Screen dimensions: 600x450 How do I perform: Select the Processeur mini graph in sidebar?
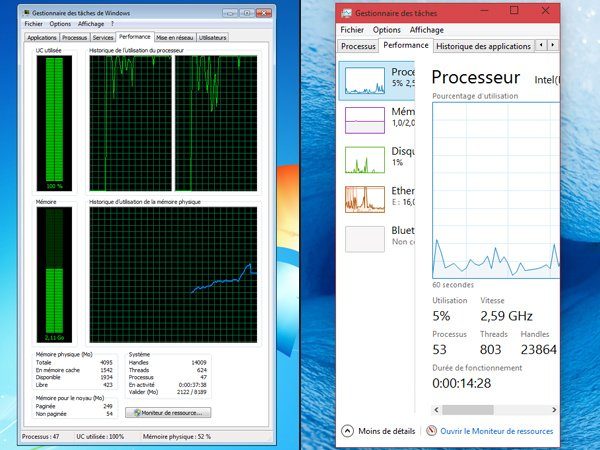(365, 81)
